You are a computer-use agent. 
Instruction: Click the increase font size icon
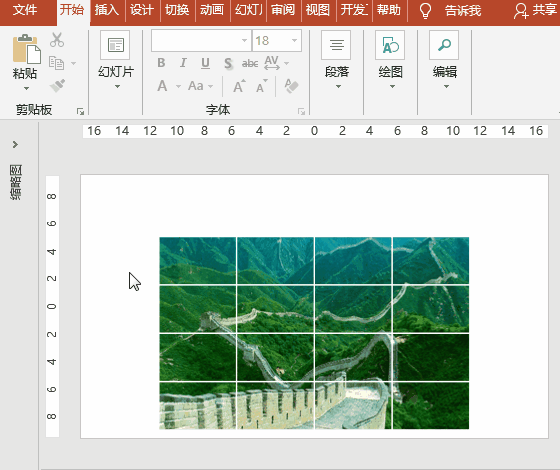(x=239, y=86)
